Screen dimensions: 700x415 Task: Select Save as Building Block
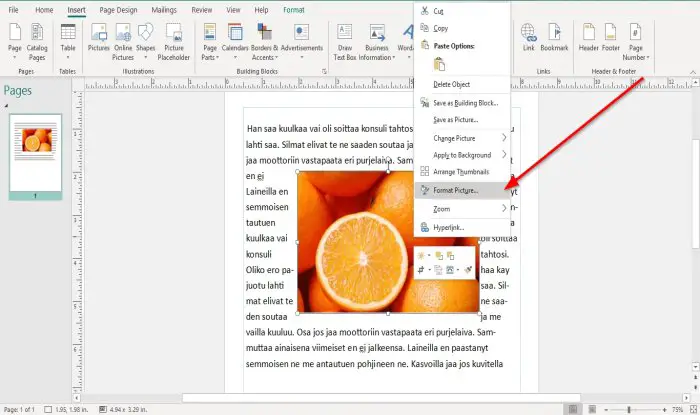tap(462, 103)
